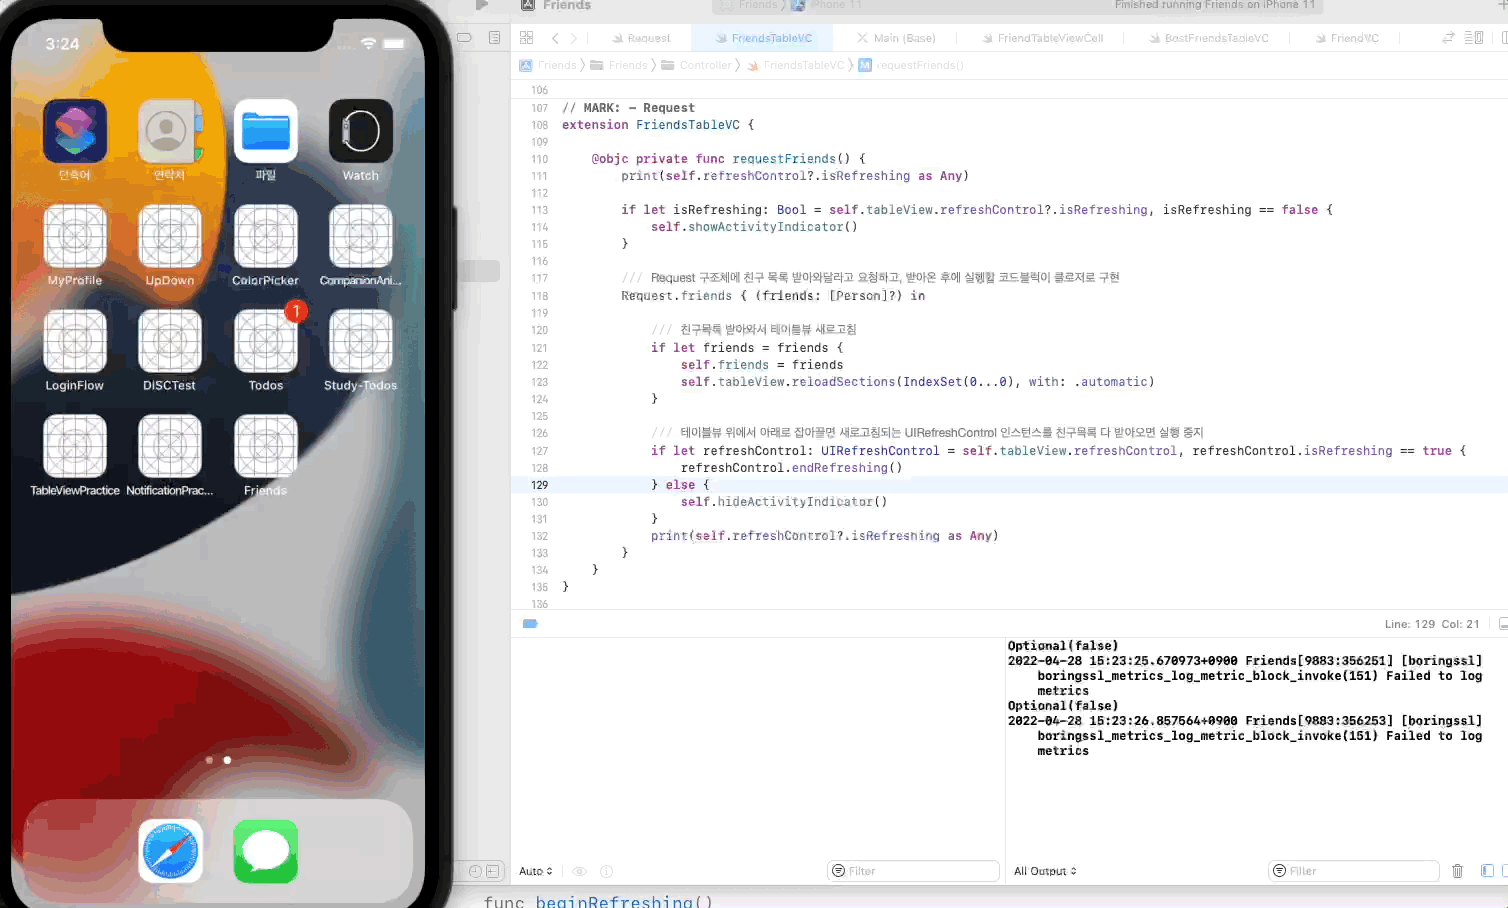Screen dimensions: 1508x908
Task: Open the Shortcuts app on simulator
Action: pyautogui.click(x=75, y=131)
